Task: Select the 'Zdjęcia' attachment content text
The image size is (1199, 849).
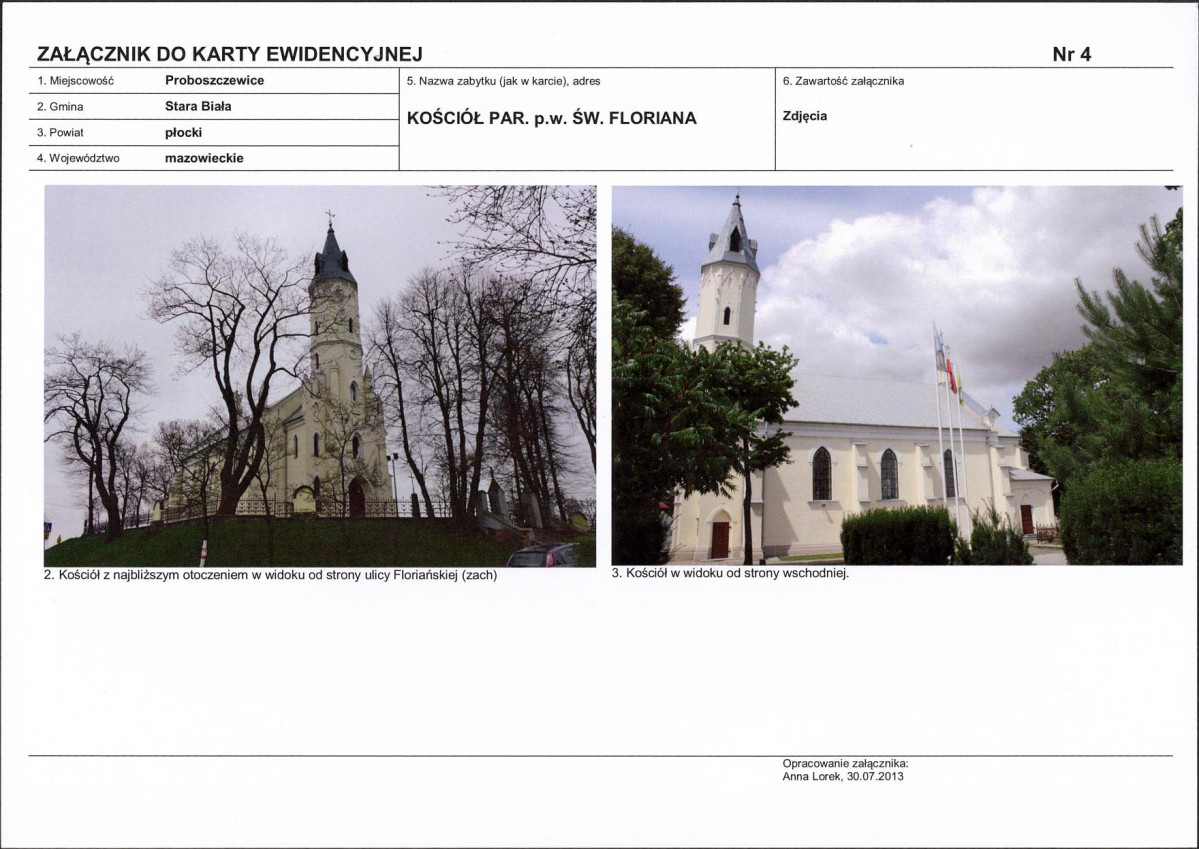Action: pyautogui.click(x=805, y=116)
